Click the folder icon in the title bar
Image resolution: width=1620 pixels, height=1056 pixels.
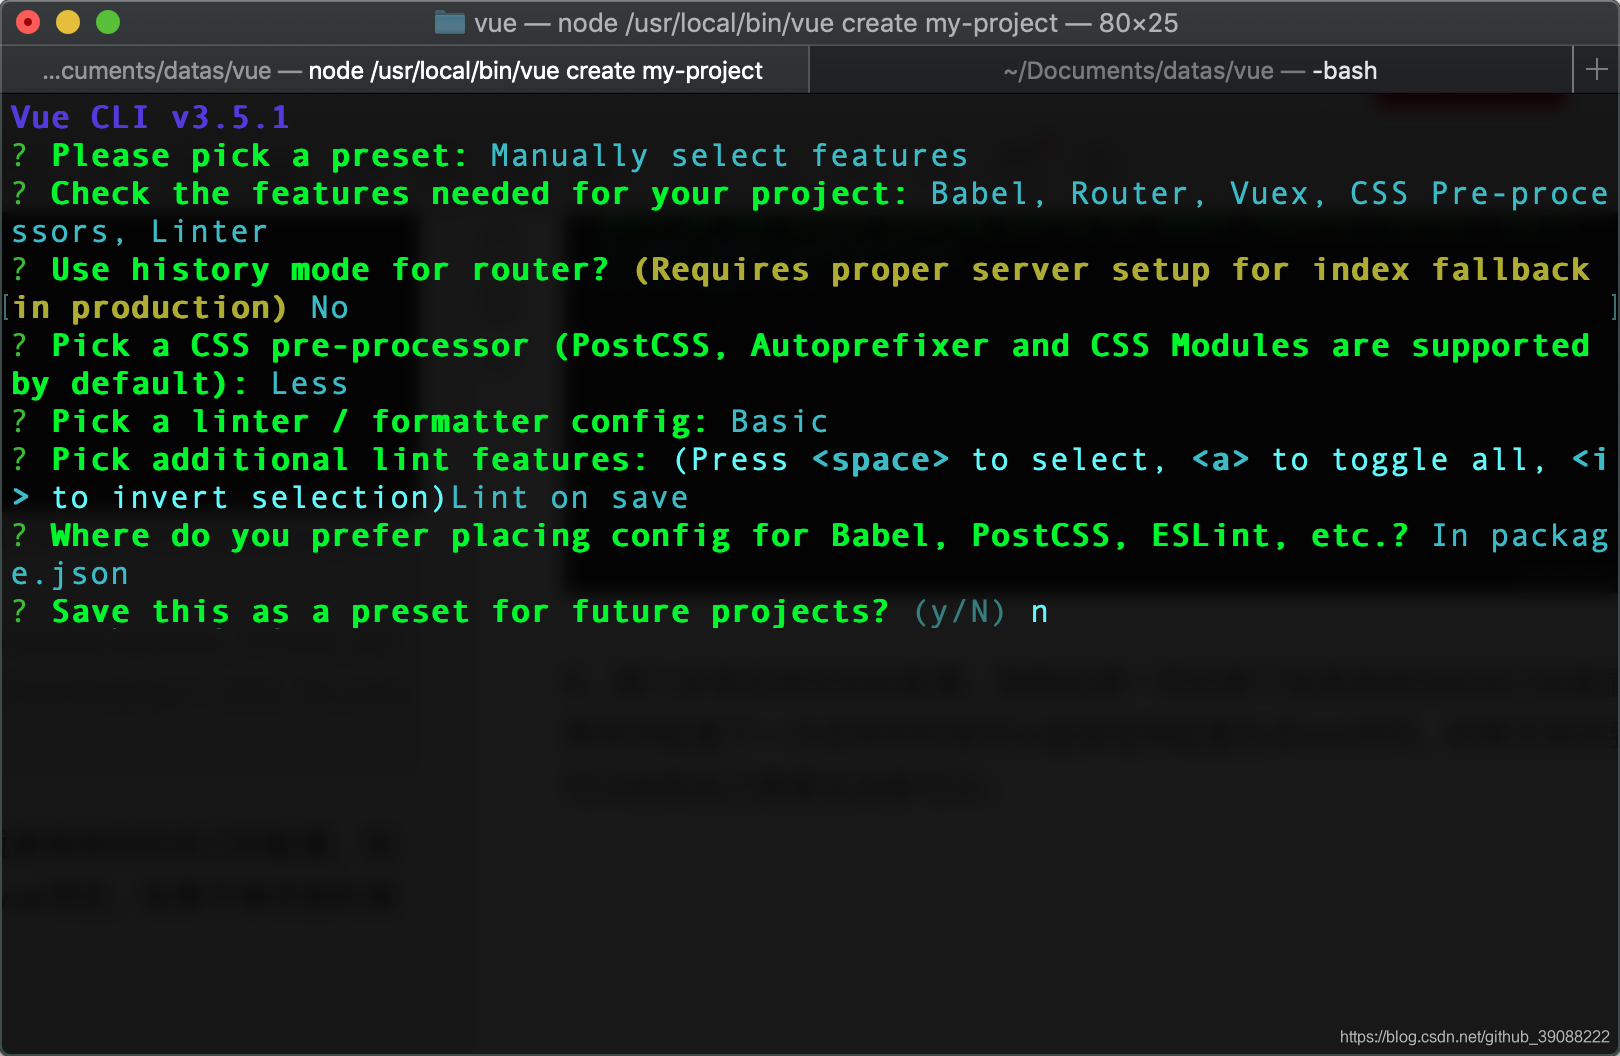pos(450,22)
